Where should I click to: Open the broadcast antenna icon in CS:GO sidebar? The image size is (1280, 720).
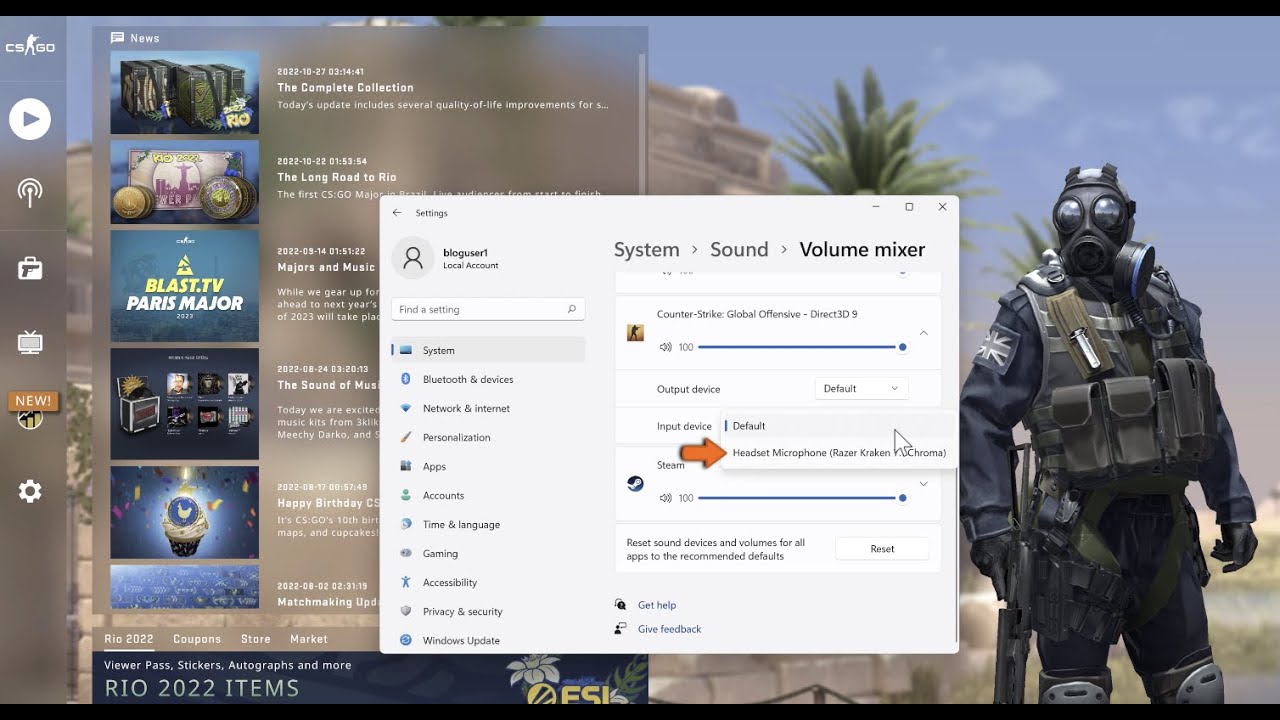[30, 192]
